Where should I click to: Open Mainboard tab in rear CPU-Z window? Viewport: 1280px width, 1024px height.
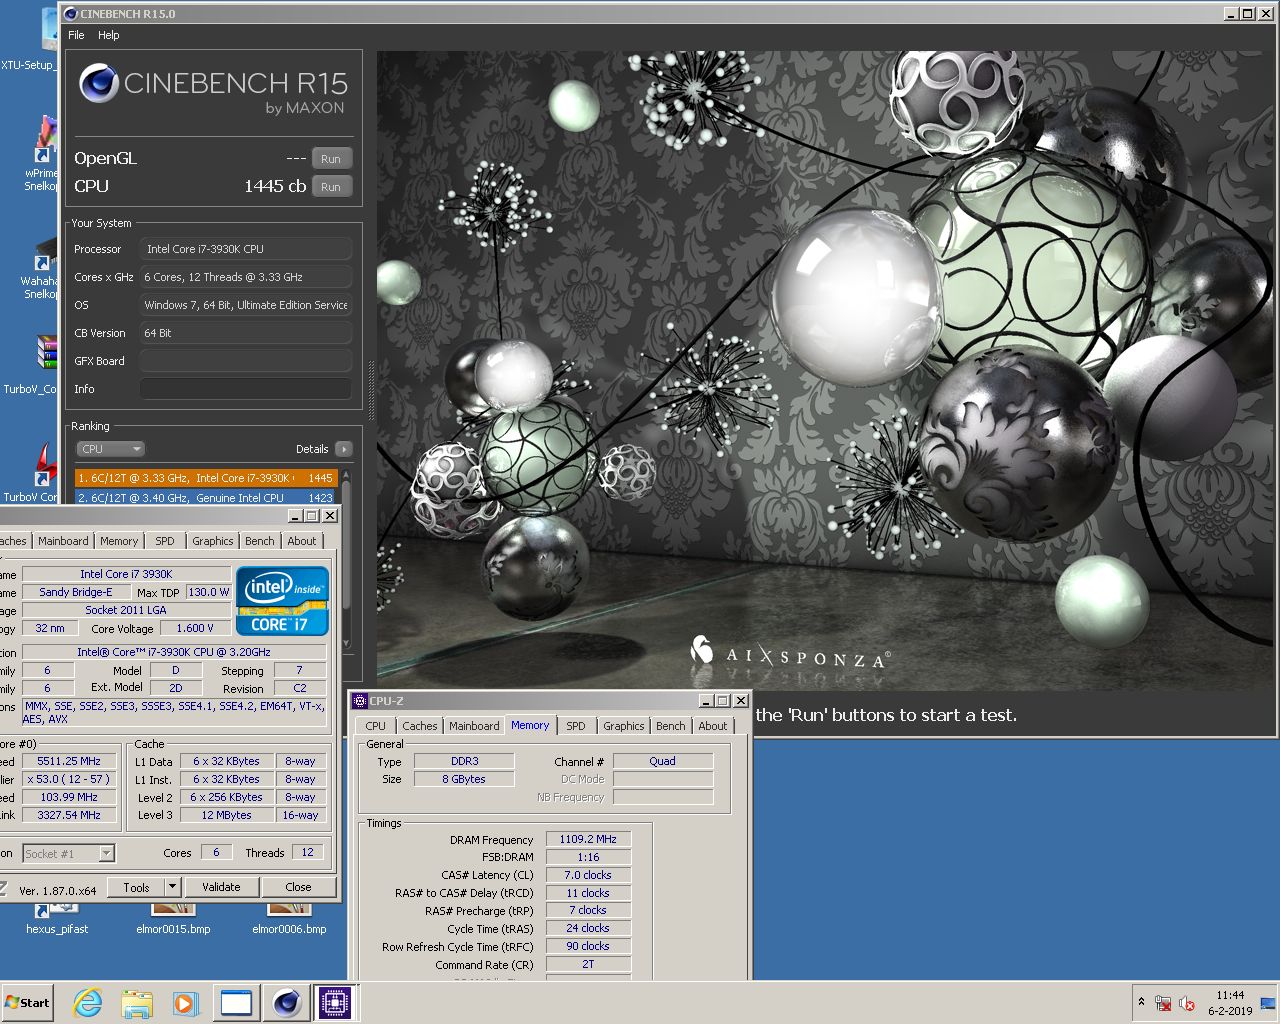[63, 541]
